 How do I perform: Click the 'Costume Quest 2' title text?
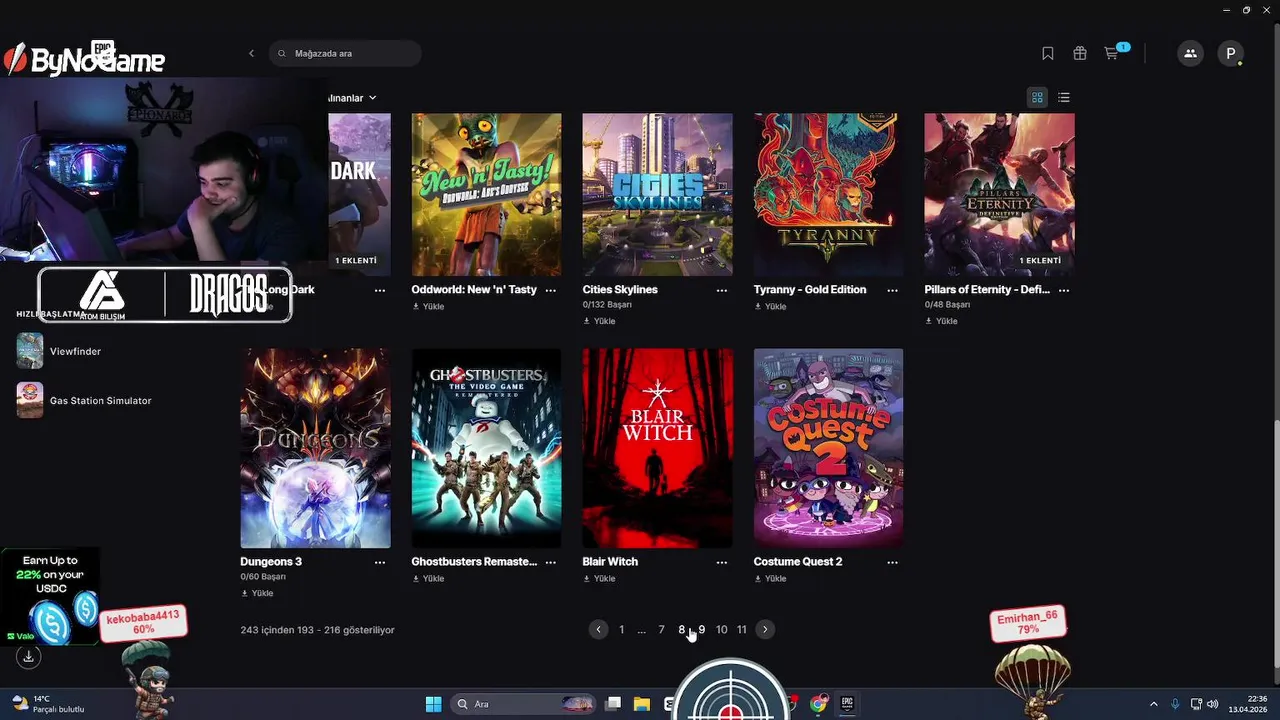798,562
